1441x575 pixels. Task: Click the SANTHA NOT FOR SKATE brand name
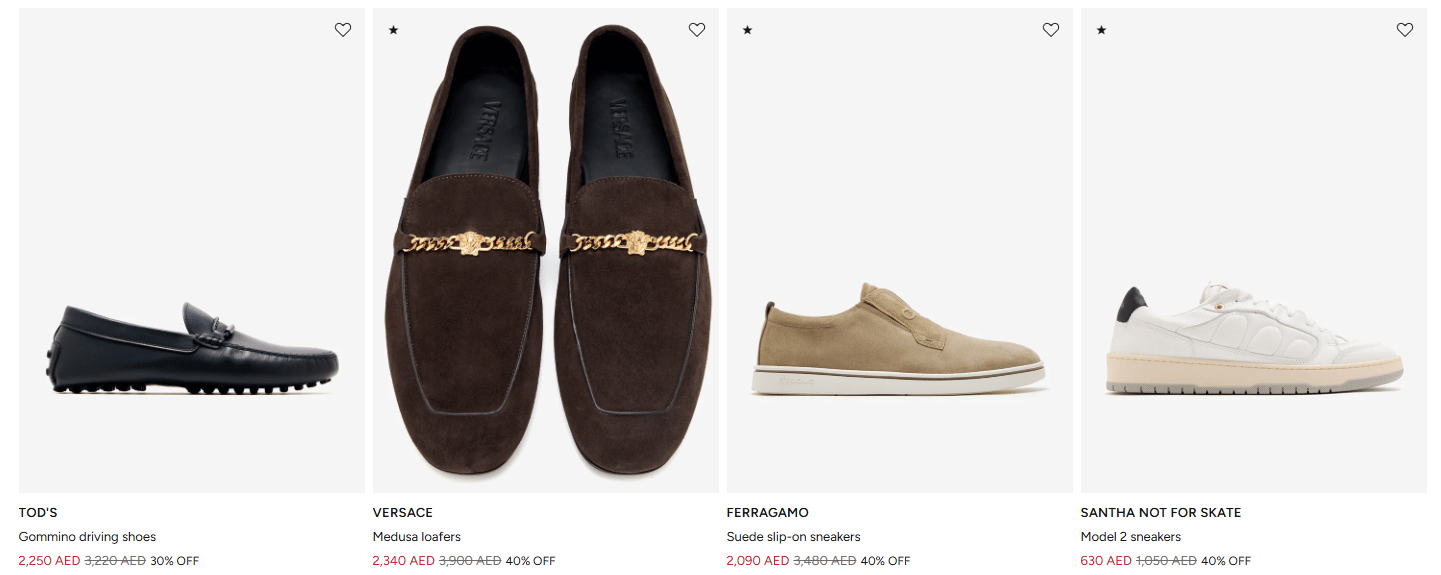tap(1160, 513)
